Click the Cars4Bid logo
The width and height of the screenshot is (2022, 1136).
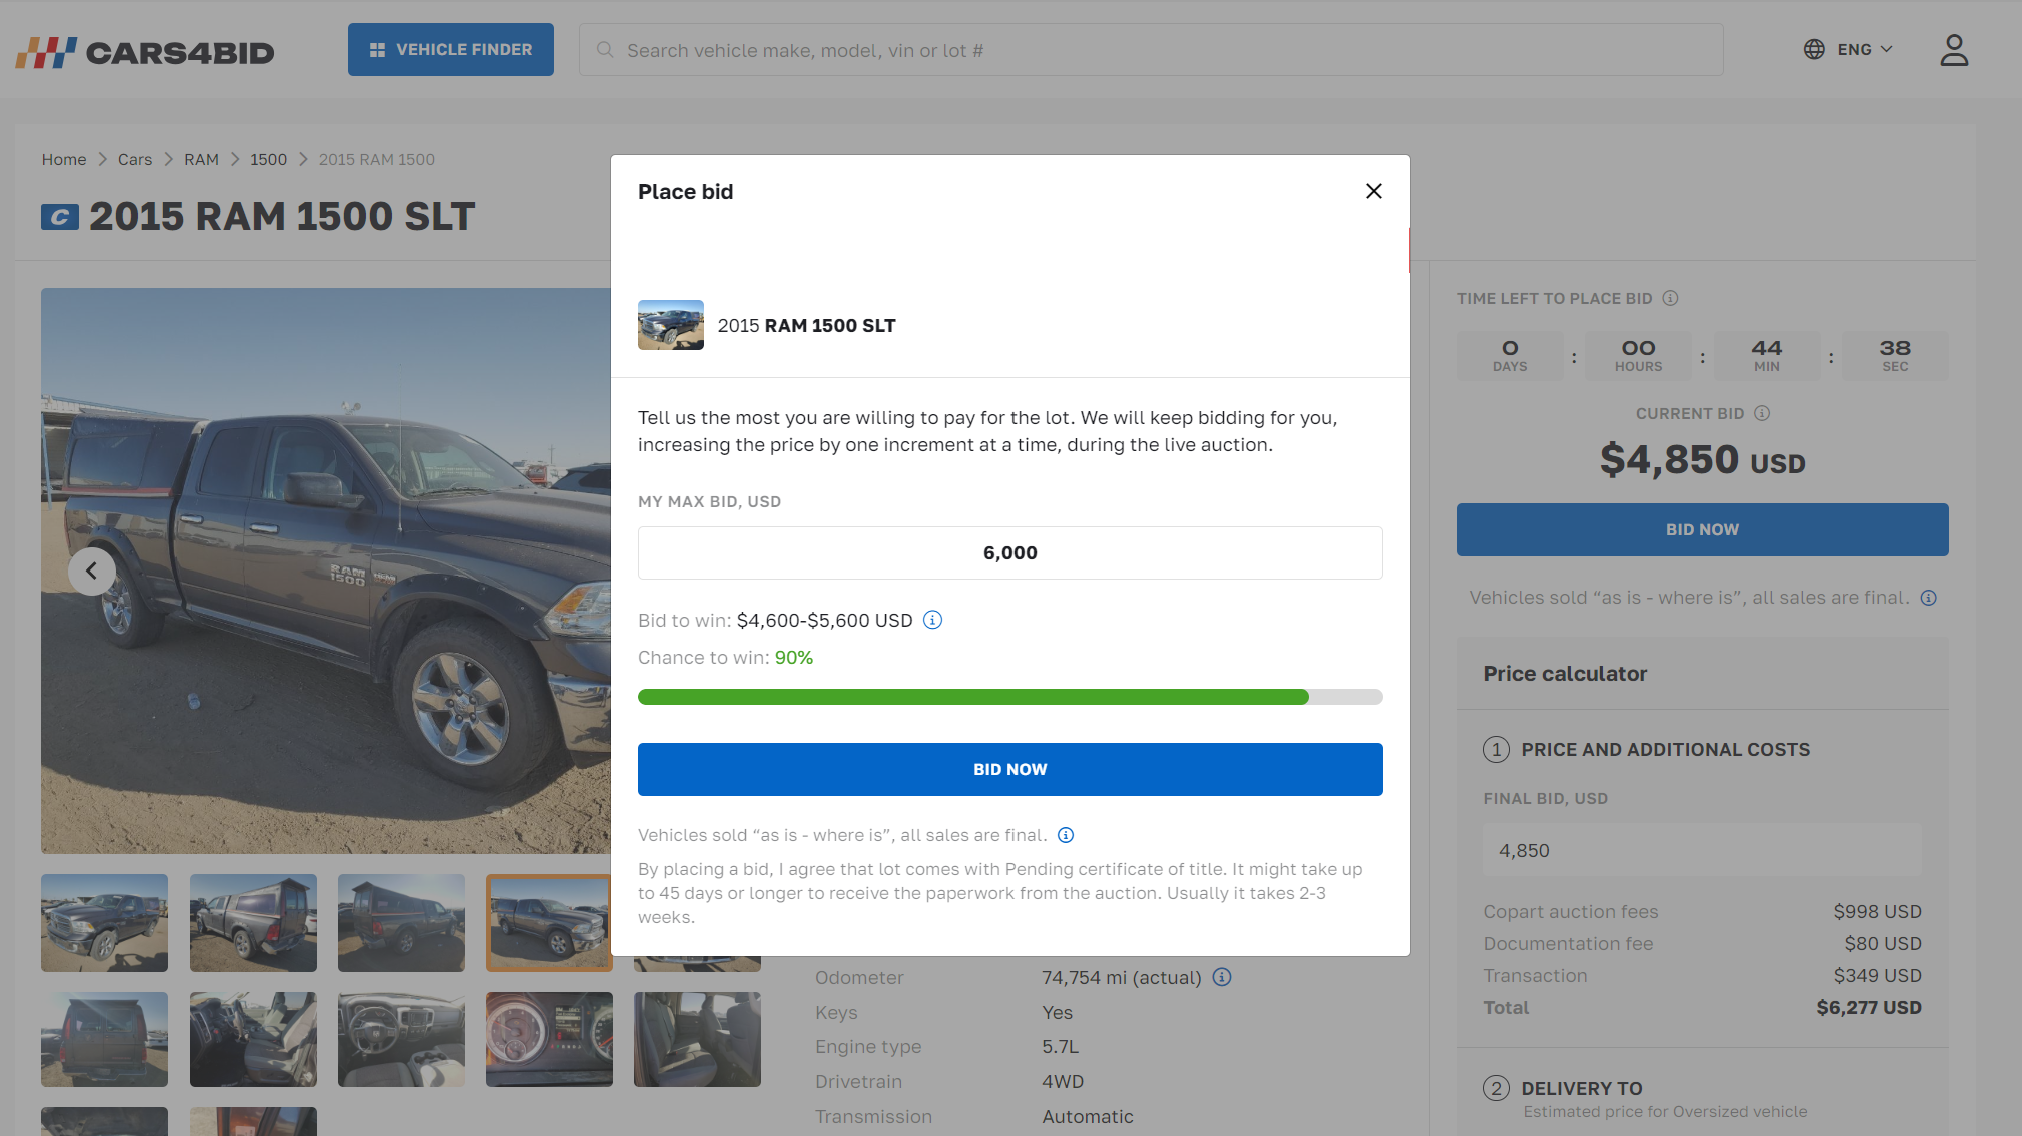pyautogui.click(x=145, y=51)
